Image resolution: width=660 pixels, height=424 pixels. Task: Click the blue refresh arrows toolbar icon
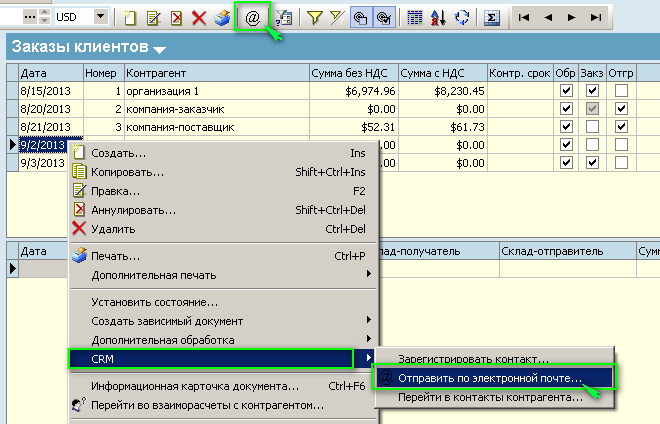click(462, 18)
